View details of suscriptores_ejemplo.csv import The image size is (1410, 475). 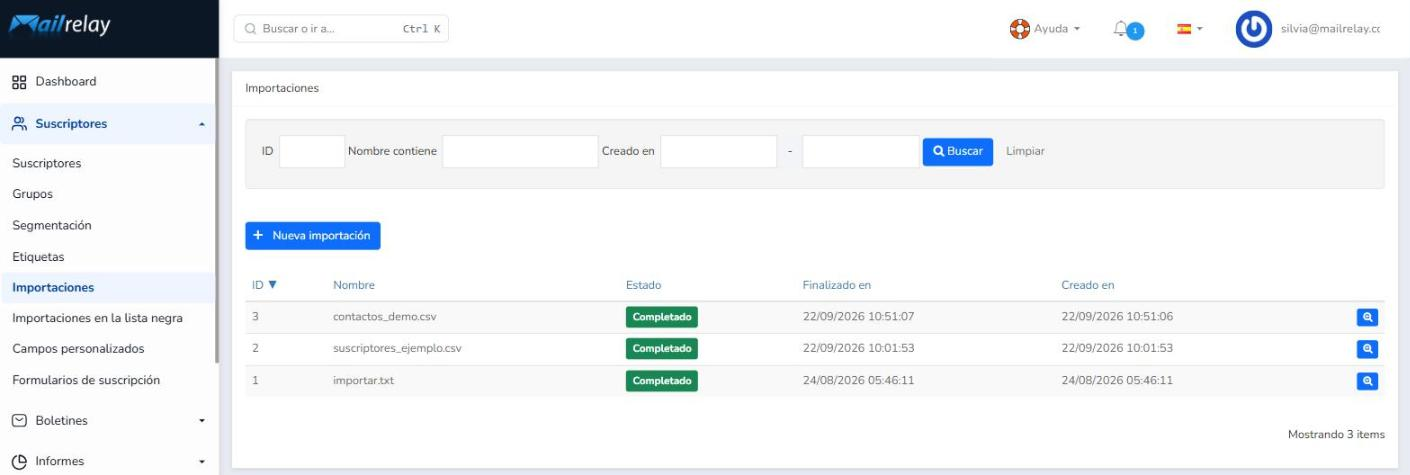click(1367, 349)
